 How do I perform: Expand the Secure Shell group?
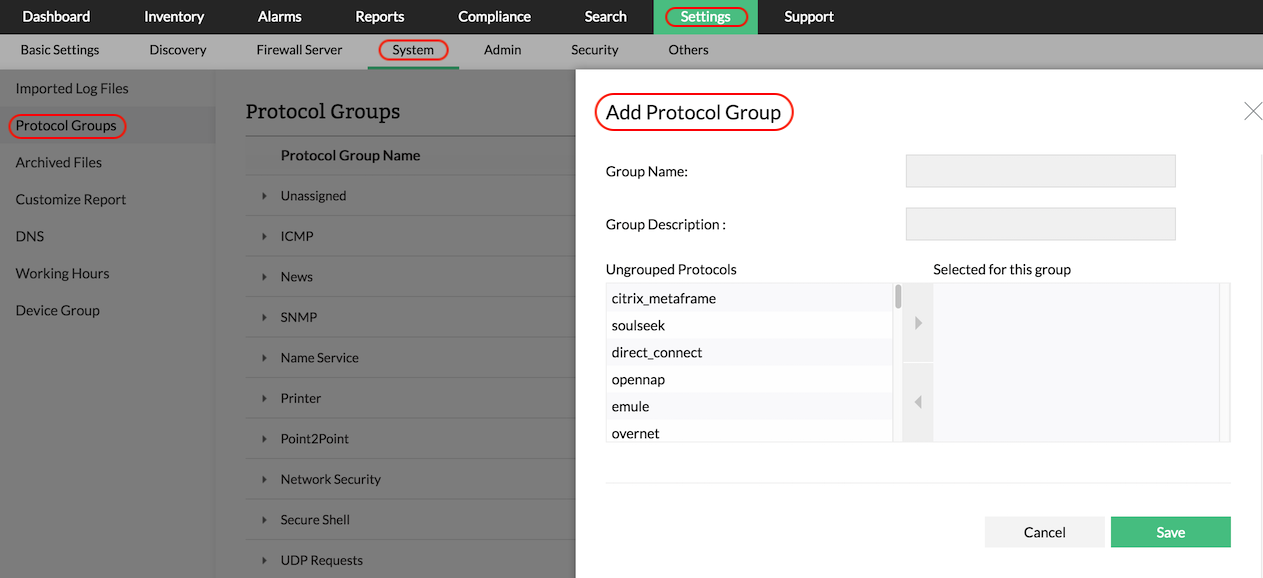pyautogui.click(x=264, y=520)
